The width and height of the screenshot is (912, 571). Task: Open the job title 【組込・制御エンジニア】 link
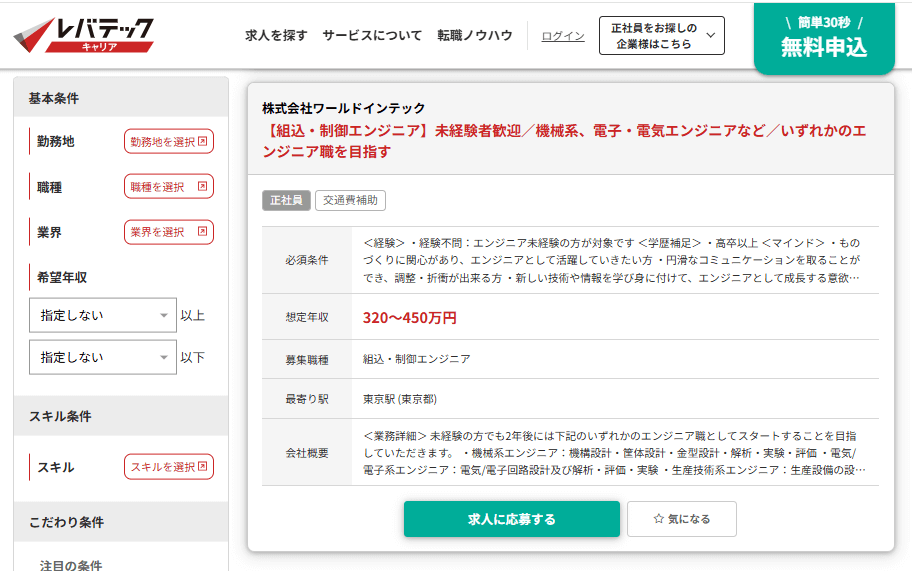564,141
